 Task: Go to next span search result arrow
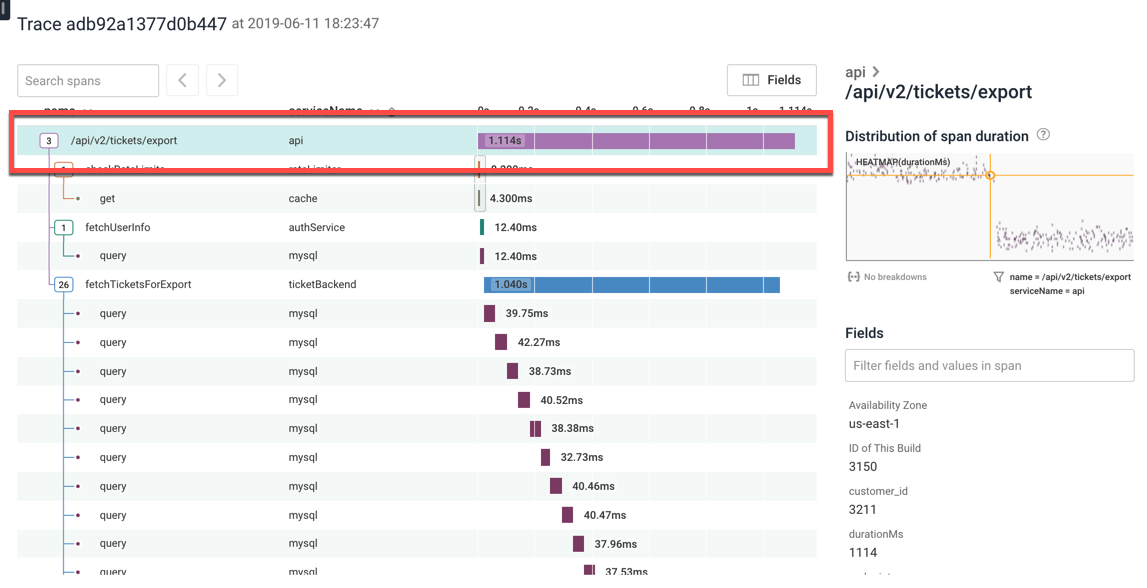[x=222, y=80]
